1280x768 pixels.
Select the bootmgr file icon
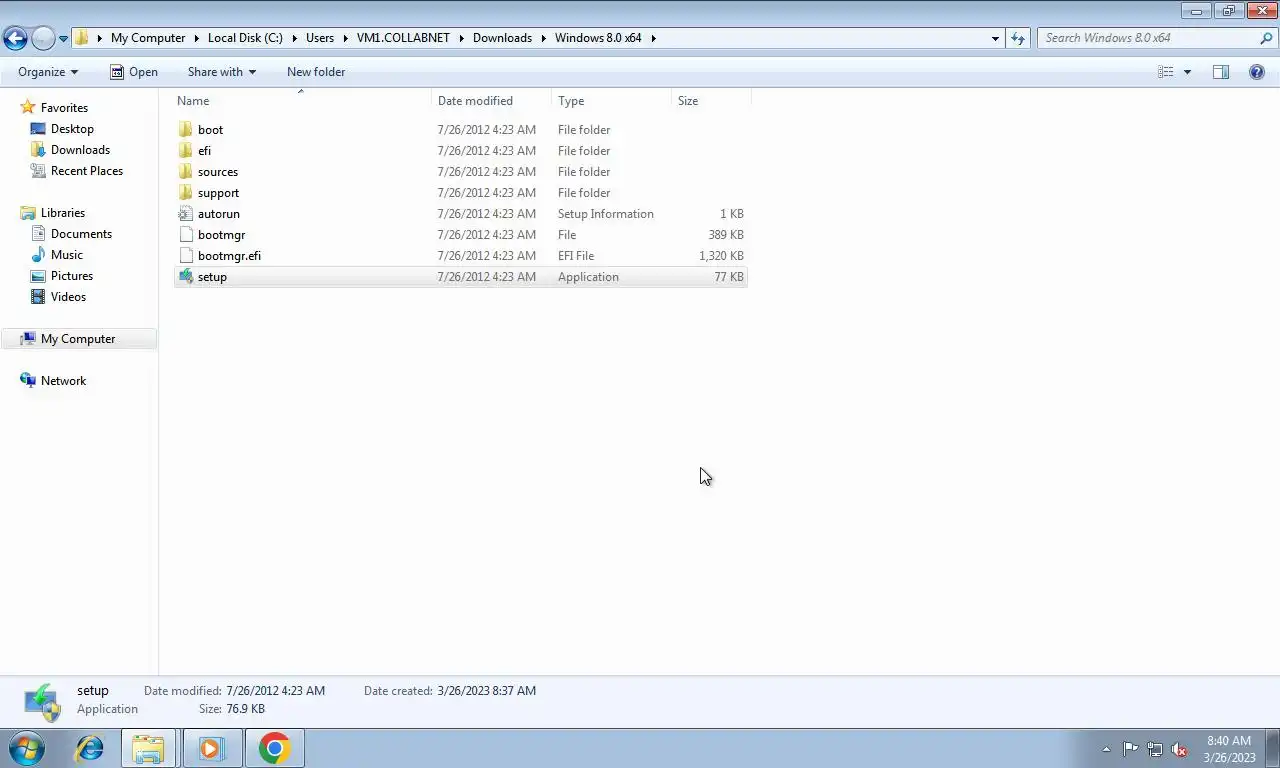185,235
